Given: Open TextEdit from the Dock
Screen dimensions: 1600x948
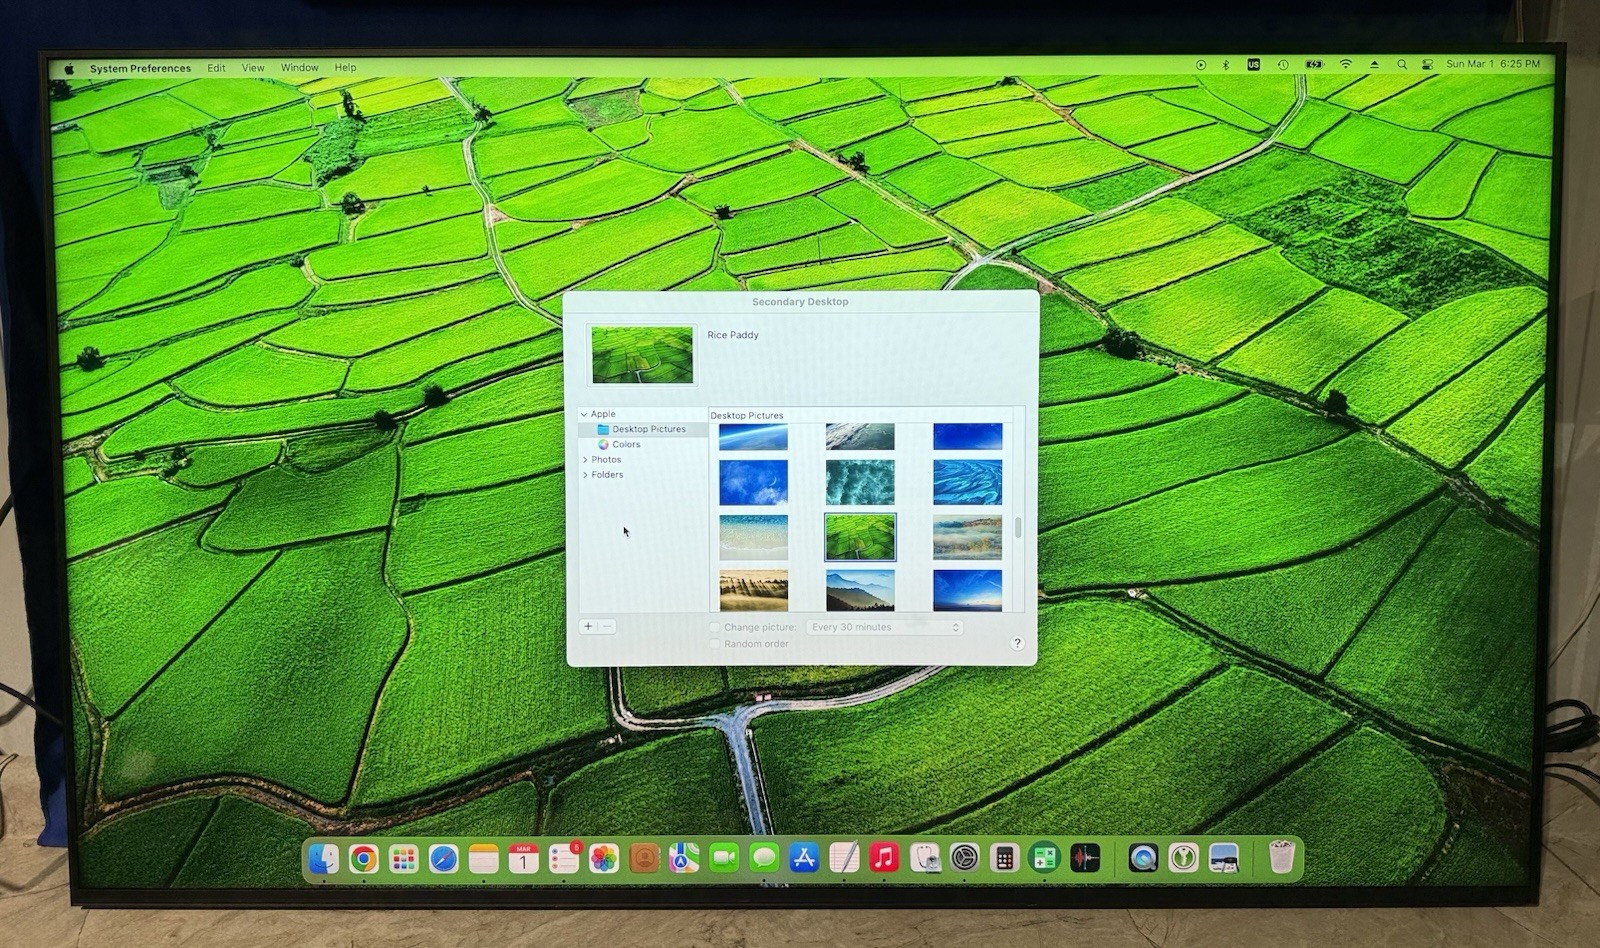Looking at the screenshot, I should tap(844, 858).
